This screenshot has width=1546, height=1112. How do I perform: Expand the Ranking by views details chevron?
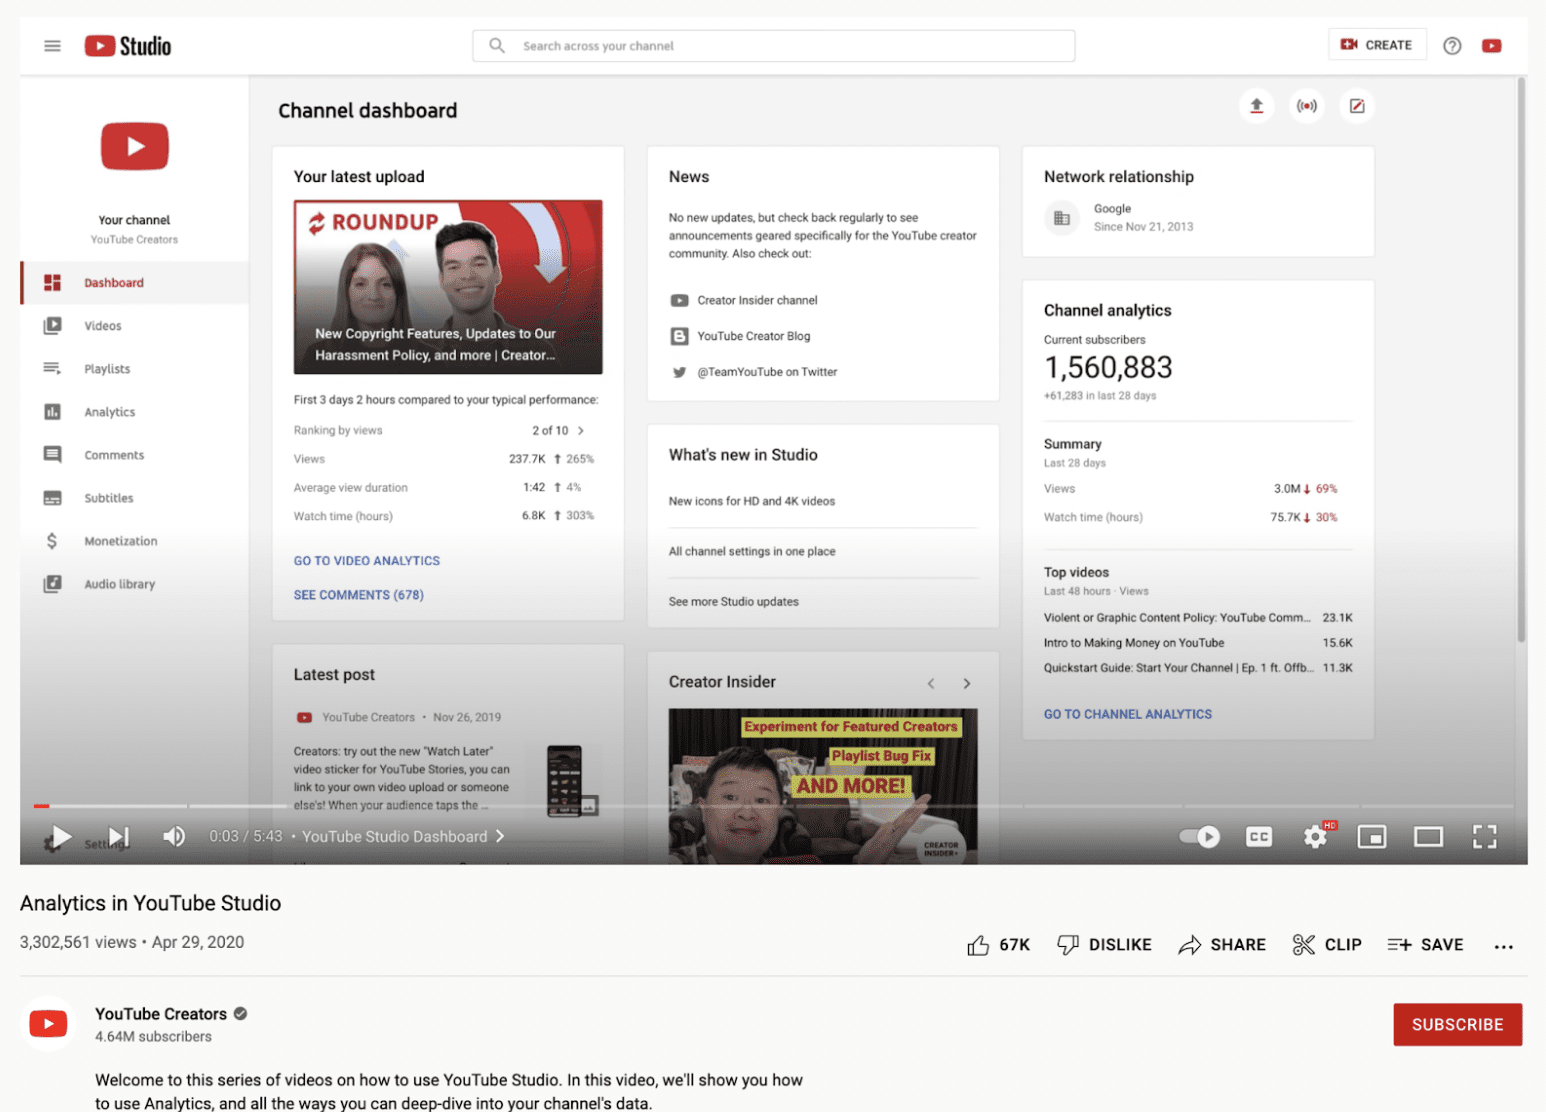click(580, 430)
